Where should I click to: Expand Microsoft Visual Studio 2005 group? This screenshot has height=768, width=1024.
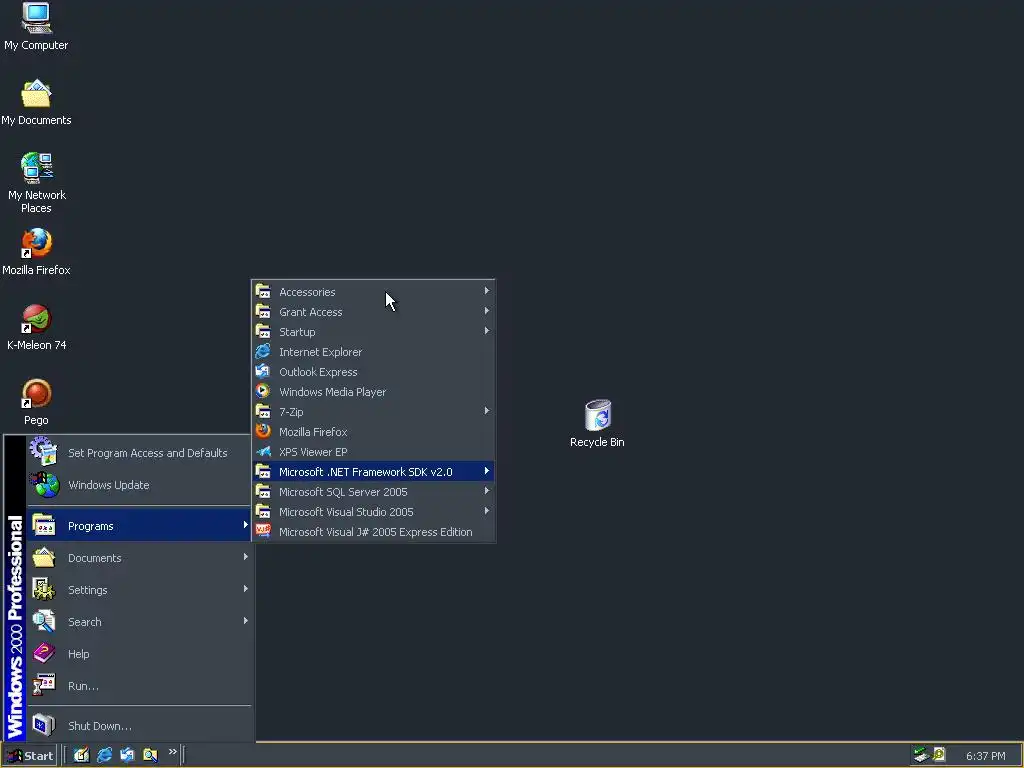tap(373, 512)
